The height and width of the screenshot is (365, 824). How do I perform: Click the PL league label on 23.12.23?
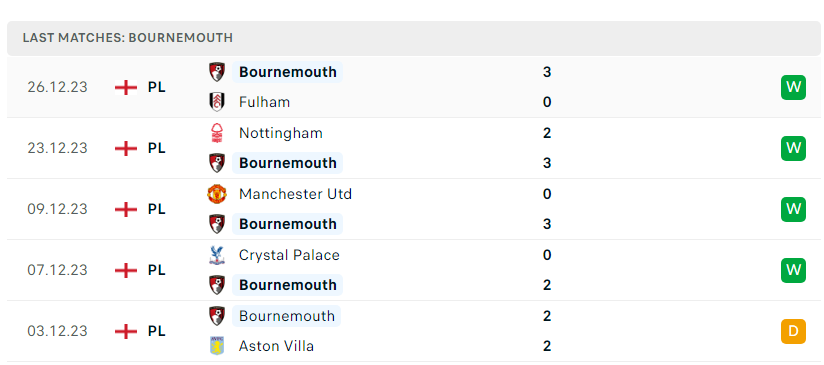tap(157, 148)
